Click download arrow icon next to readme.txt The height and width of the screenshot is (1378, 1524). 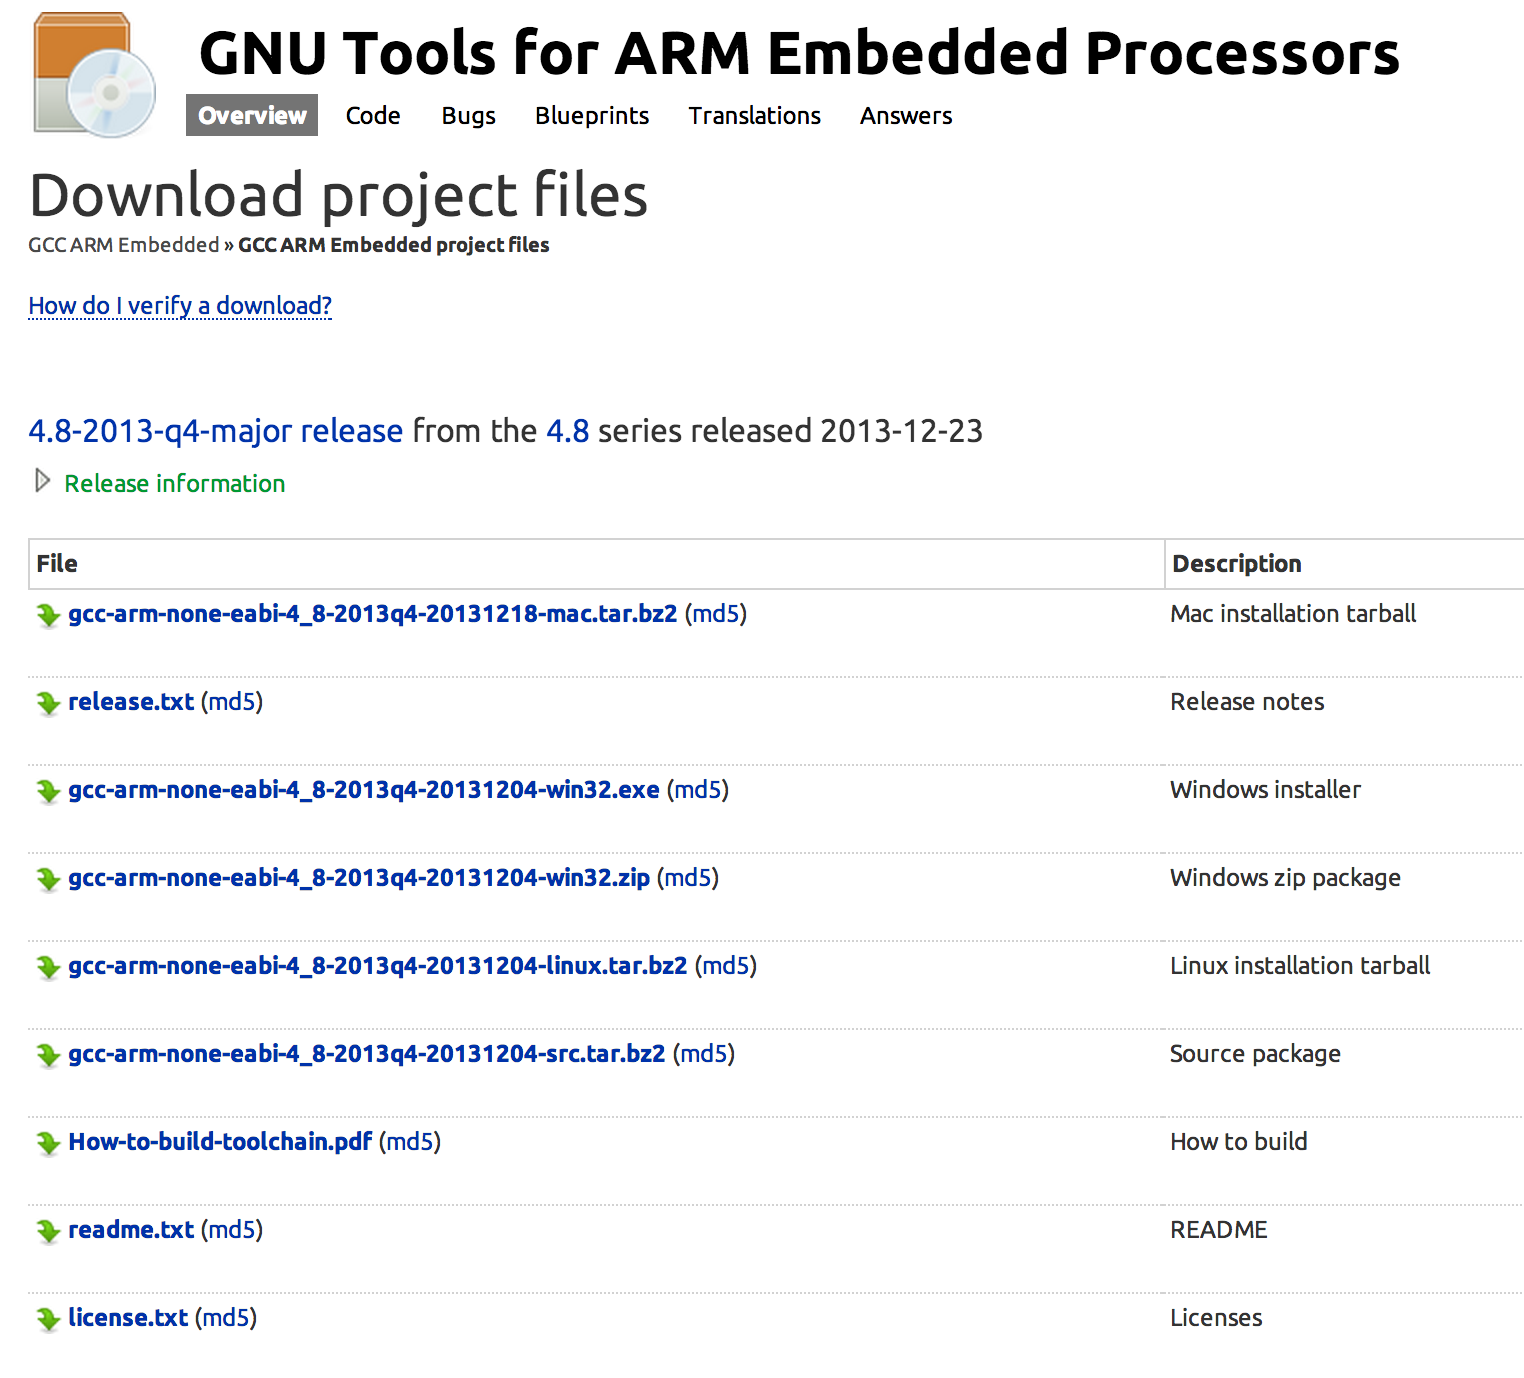[48, 1231]
